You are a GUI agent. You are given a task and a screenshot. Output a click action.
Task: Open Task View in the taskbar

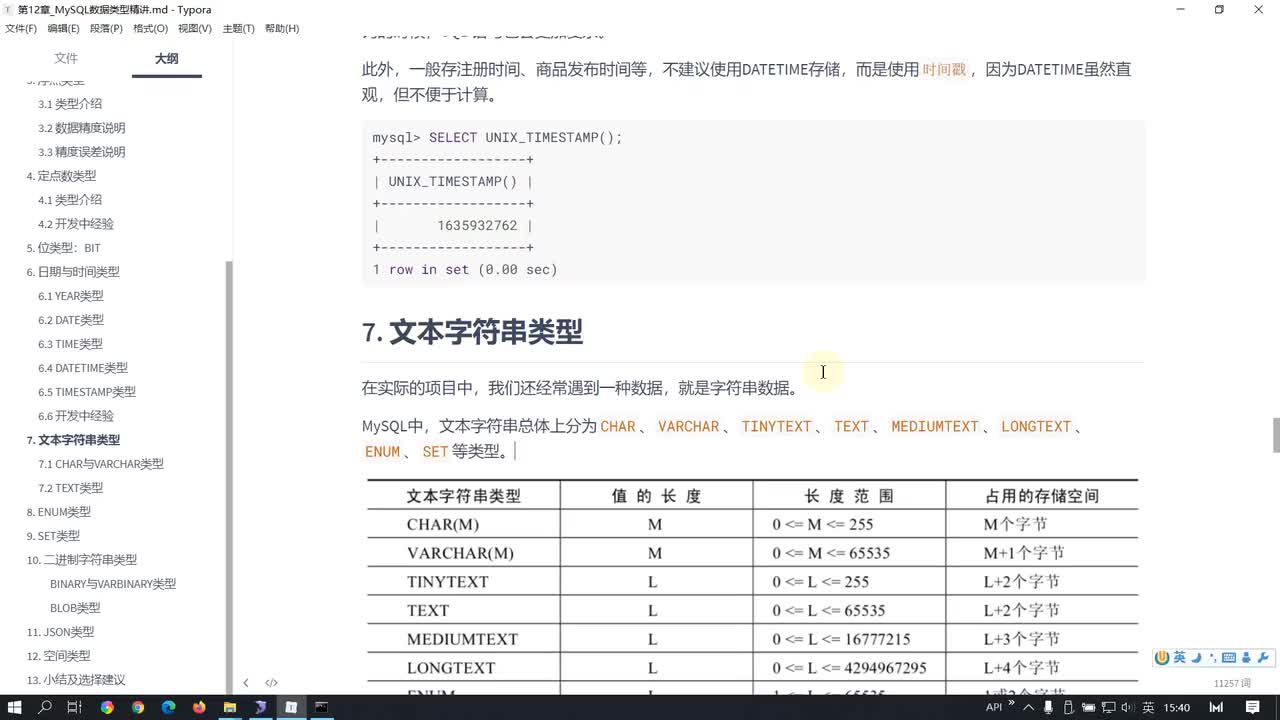[74, 707]
